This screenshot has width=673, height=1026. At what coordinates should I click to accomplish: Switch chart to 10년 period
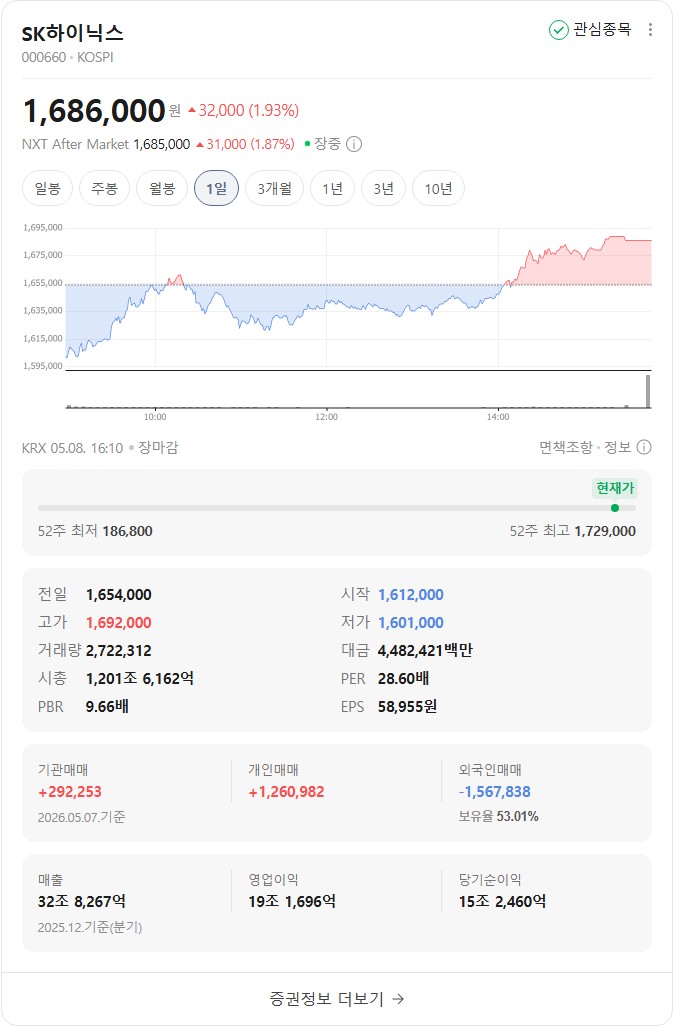[x=438, y=188]
